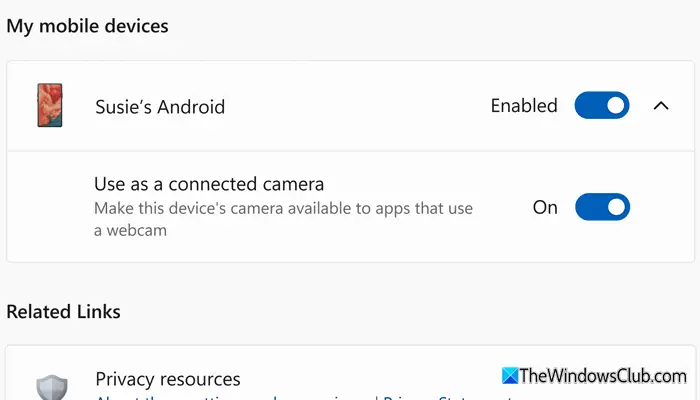Collapse the Susie's Android section chevron
Viewport: 700px width, 400px height.
coord(660,105)
